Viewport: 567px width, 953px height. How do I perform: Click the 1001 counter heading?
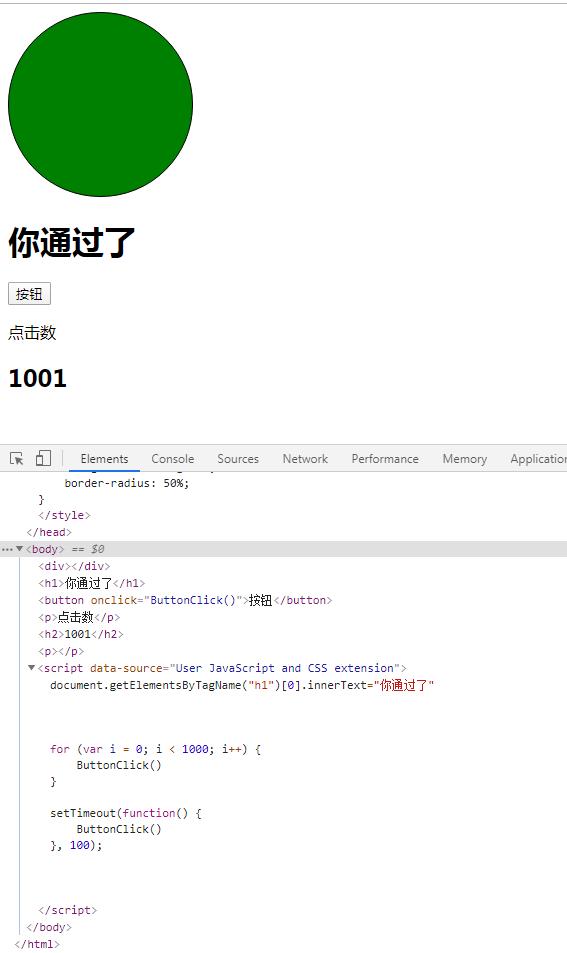(x=37, y=378)
